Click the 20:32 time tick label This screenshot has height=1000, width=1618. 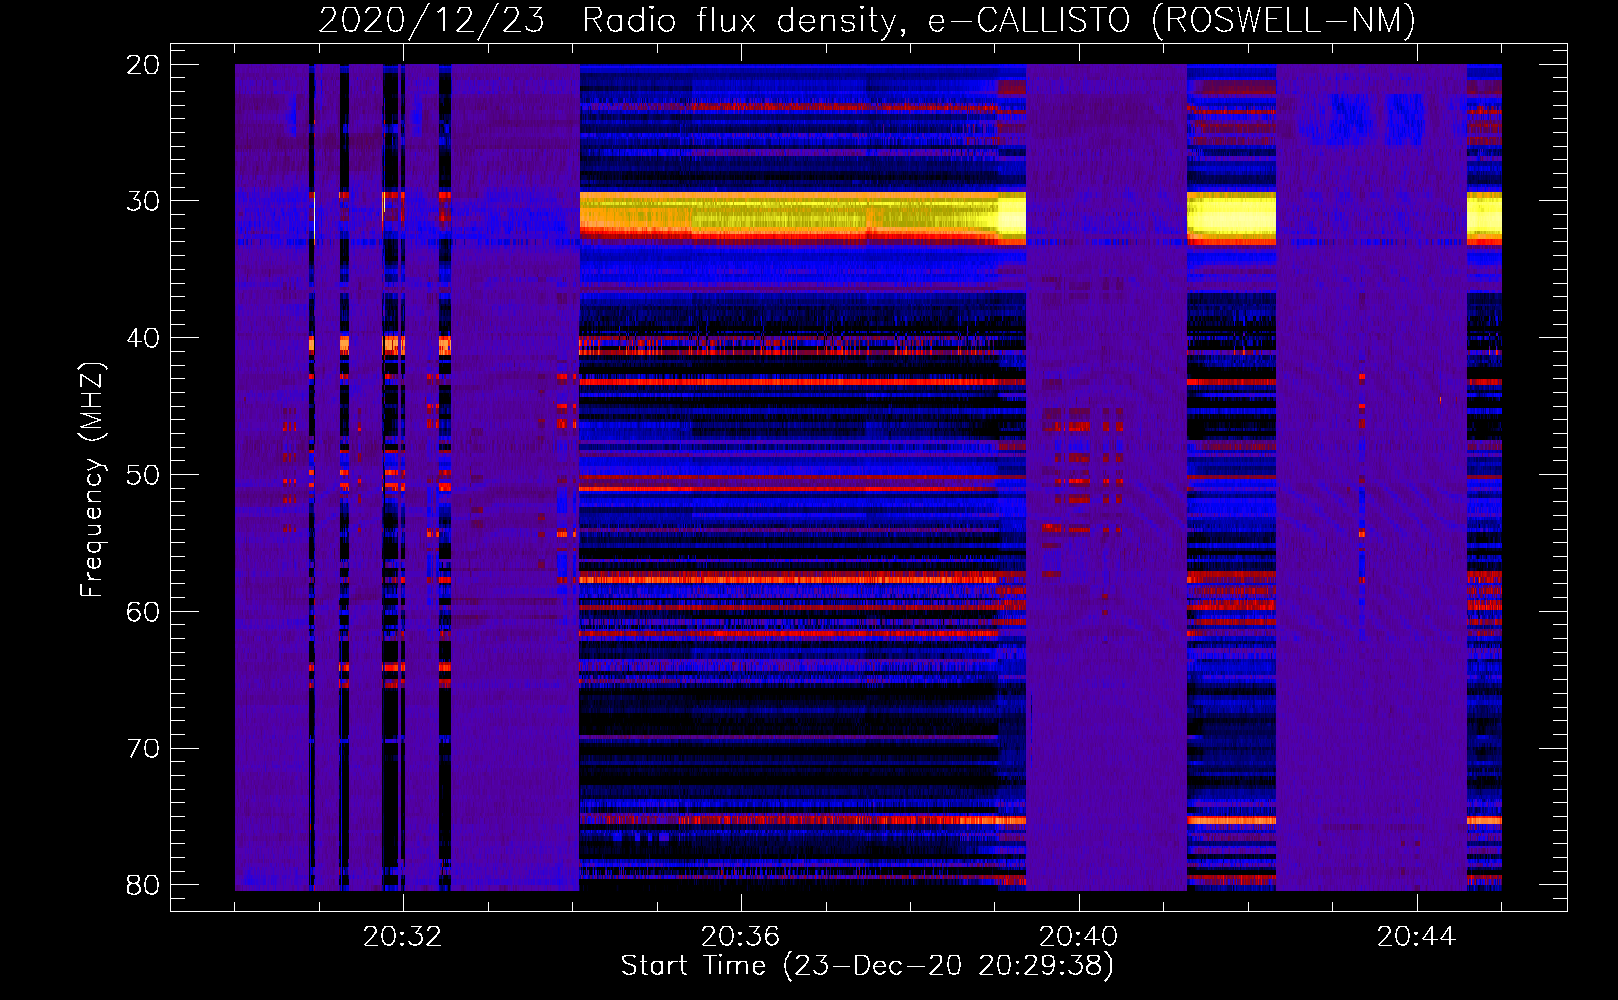402,937
